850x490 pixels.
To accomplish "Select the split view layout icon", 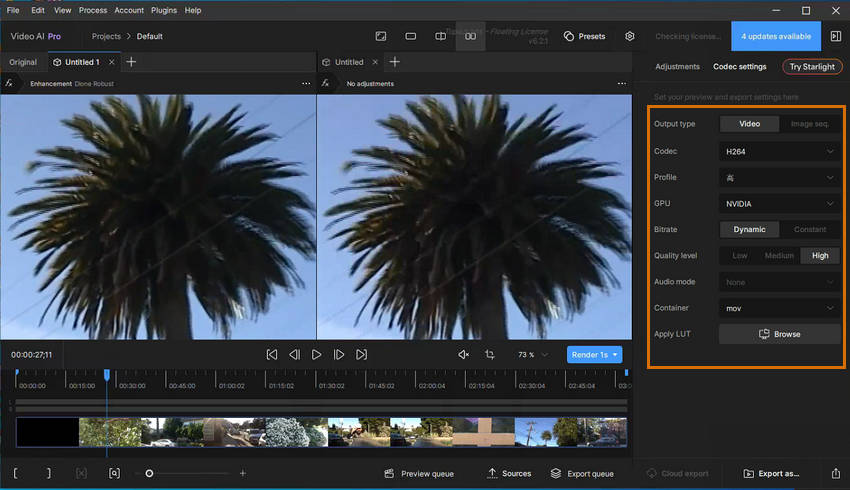I will point(441,36).
